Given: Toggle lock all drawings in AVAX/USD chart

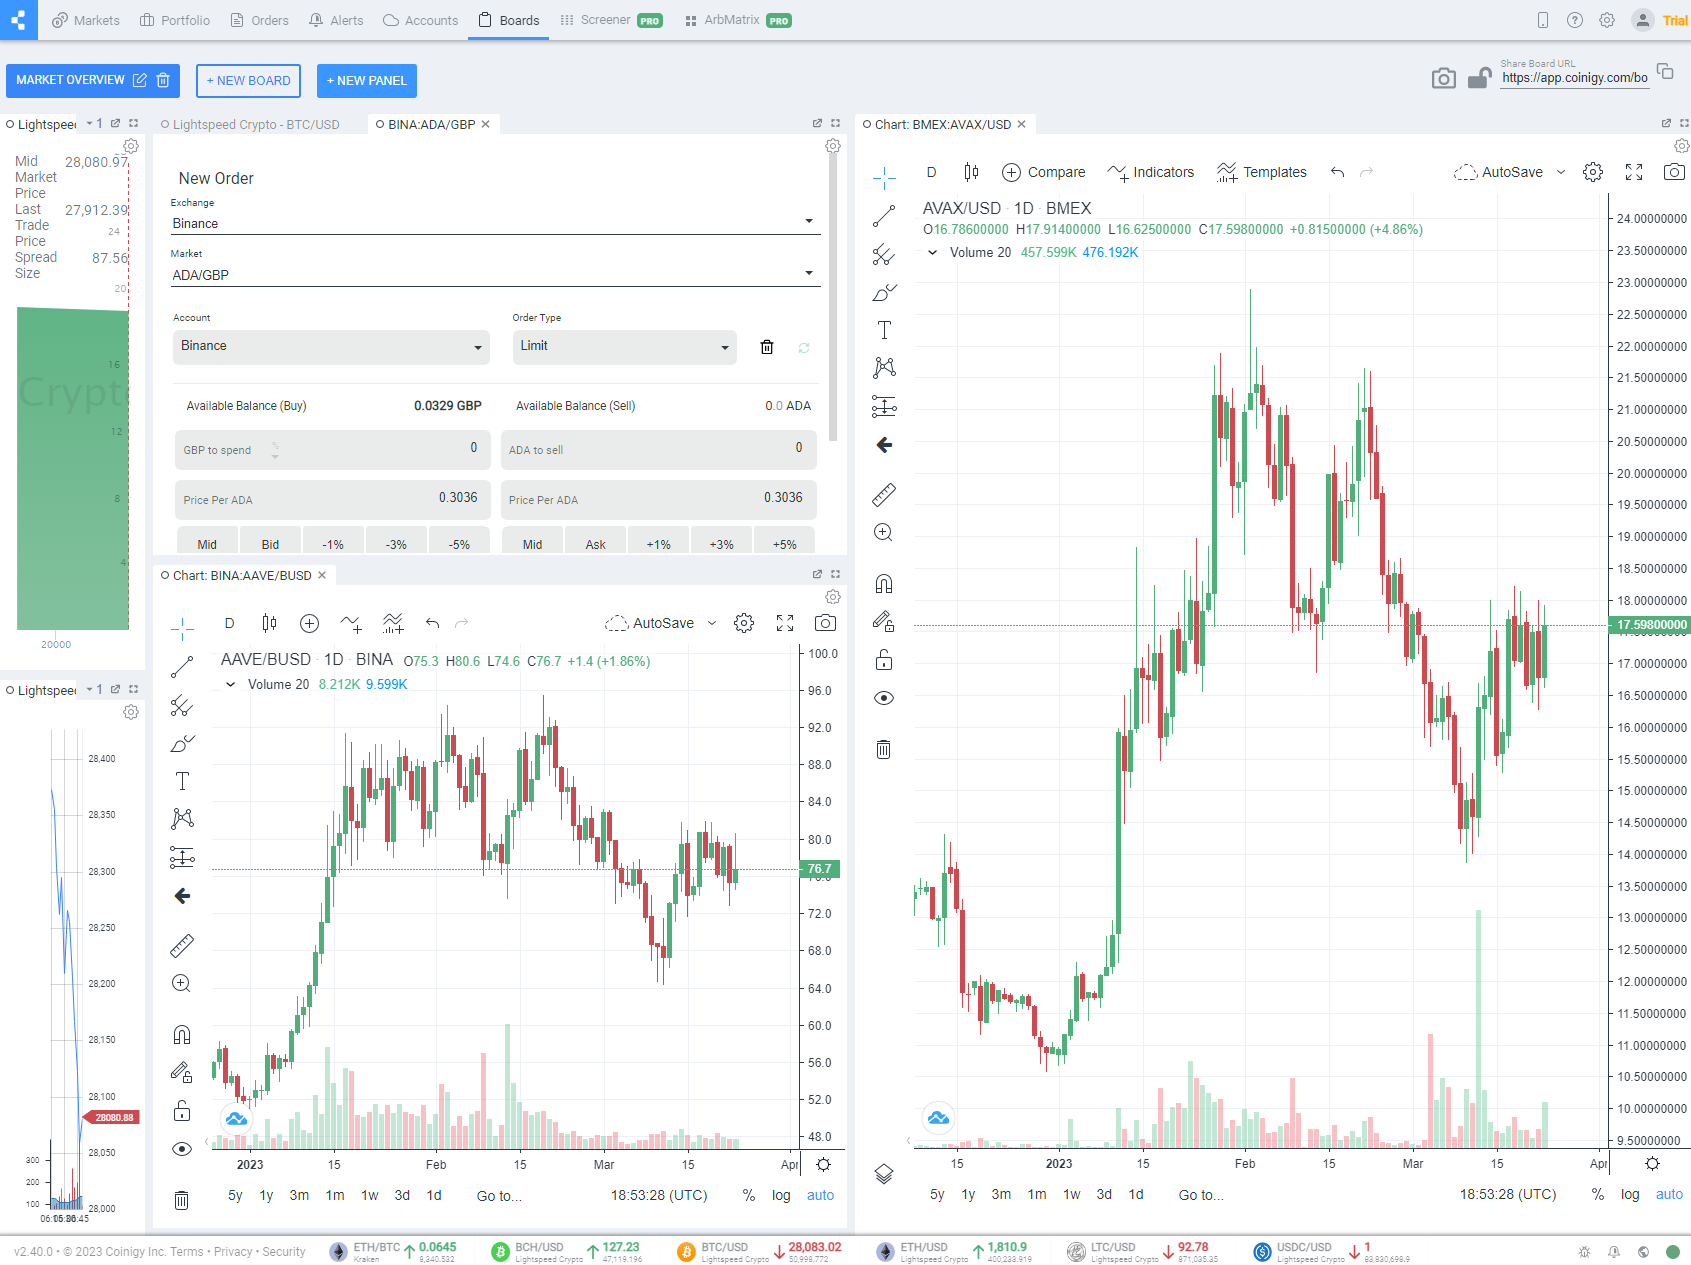Looking at the screenshot, I should [884, 660].
